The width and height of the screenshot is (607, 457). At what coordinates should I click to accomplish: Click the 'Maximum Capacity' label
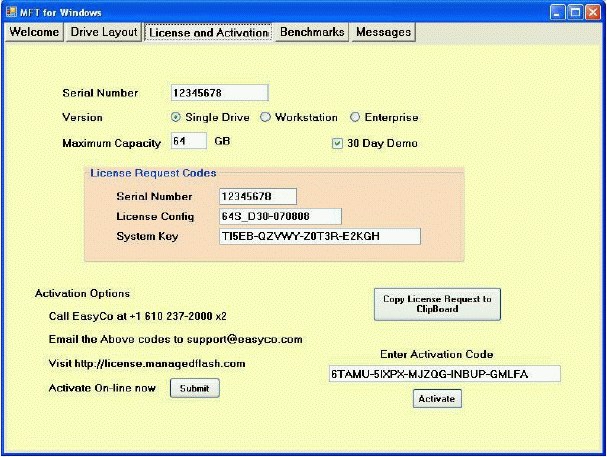111,144
